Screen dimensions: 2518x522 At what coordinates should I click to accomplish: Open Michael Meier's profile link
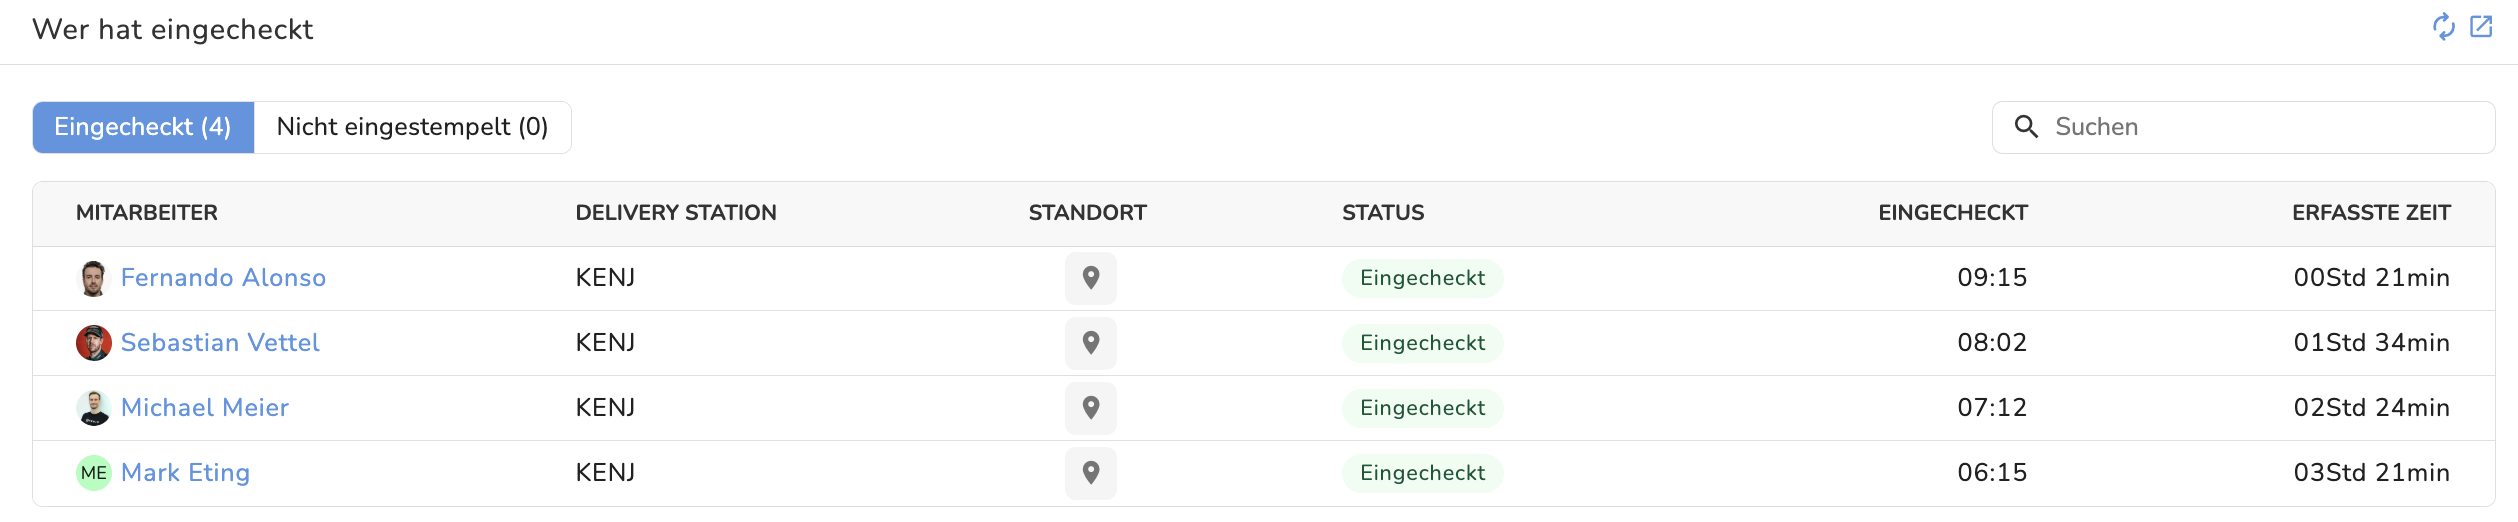click(x=205, y=408)
